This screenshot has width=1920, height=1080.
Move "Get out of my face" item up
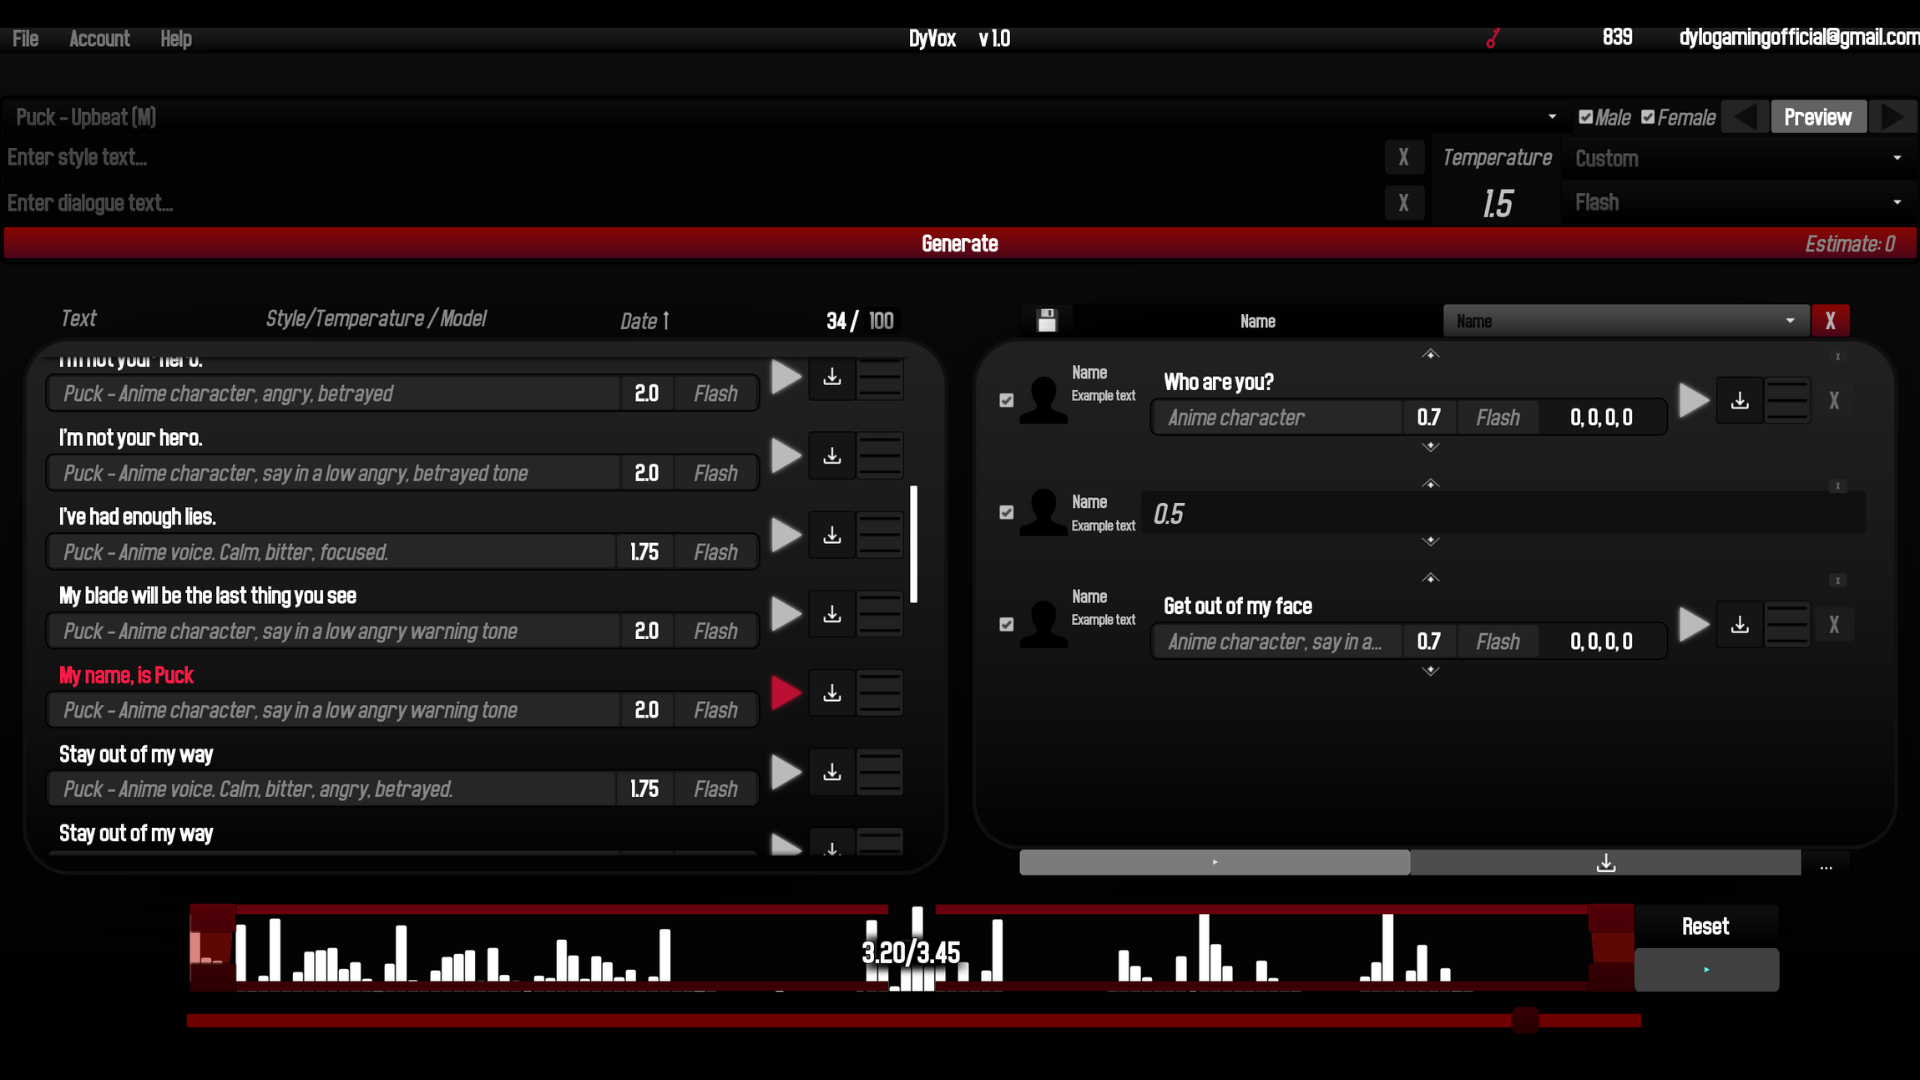click(x=1430, y=578)
